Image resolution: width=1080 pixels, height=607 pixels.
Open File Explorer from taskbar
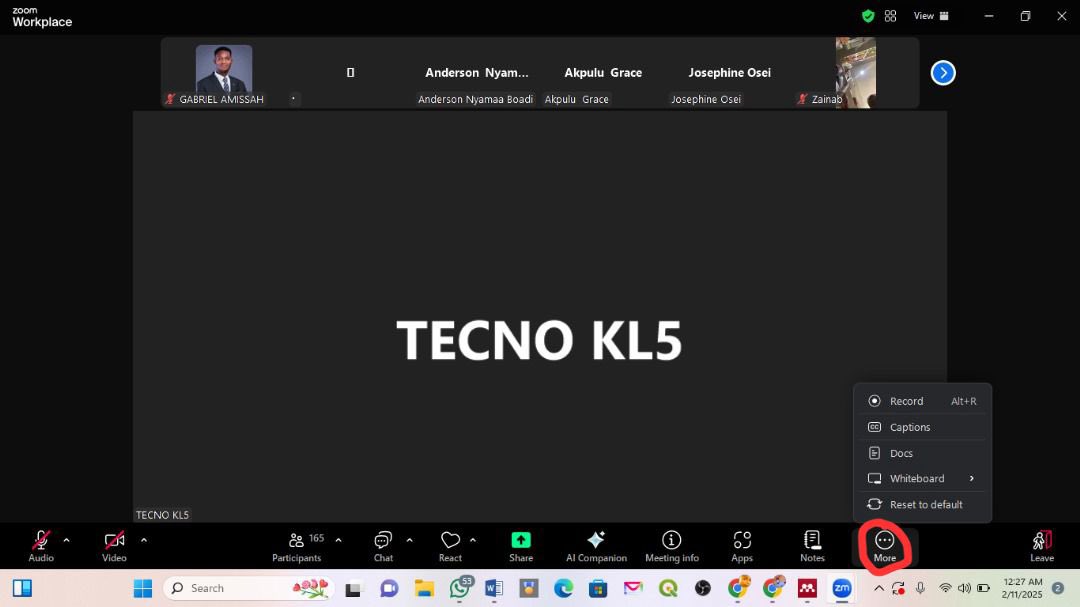point(424,588)
